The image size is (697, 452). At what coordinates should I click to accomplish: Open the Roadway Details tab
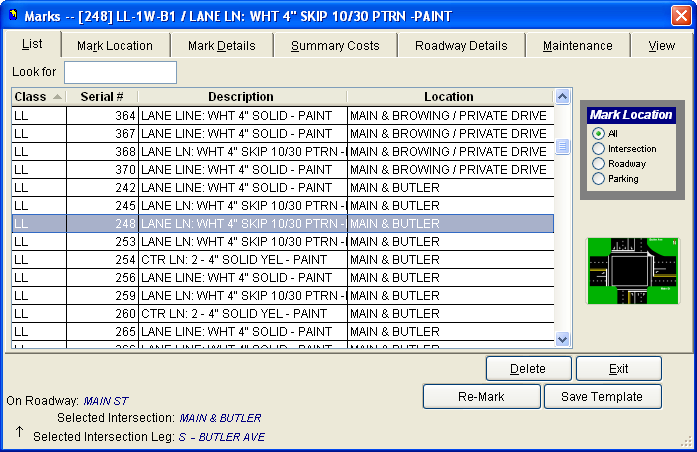(x=461, y=46)
